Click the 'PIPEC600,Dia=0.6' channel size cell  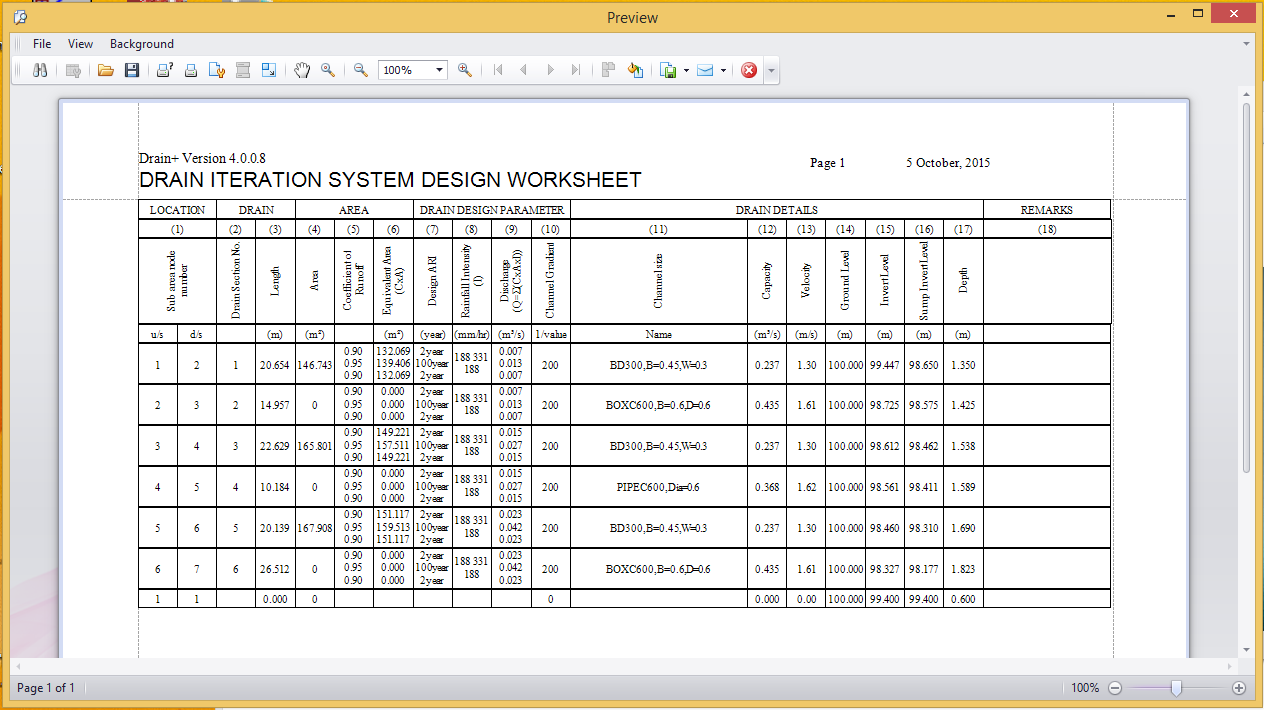(658, 487)
